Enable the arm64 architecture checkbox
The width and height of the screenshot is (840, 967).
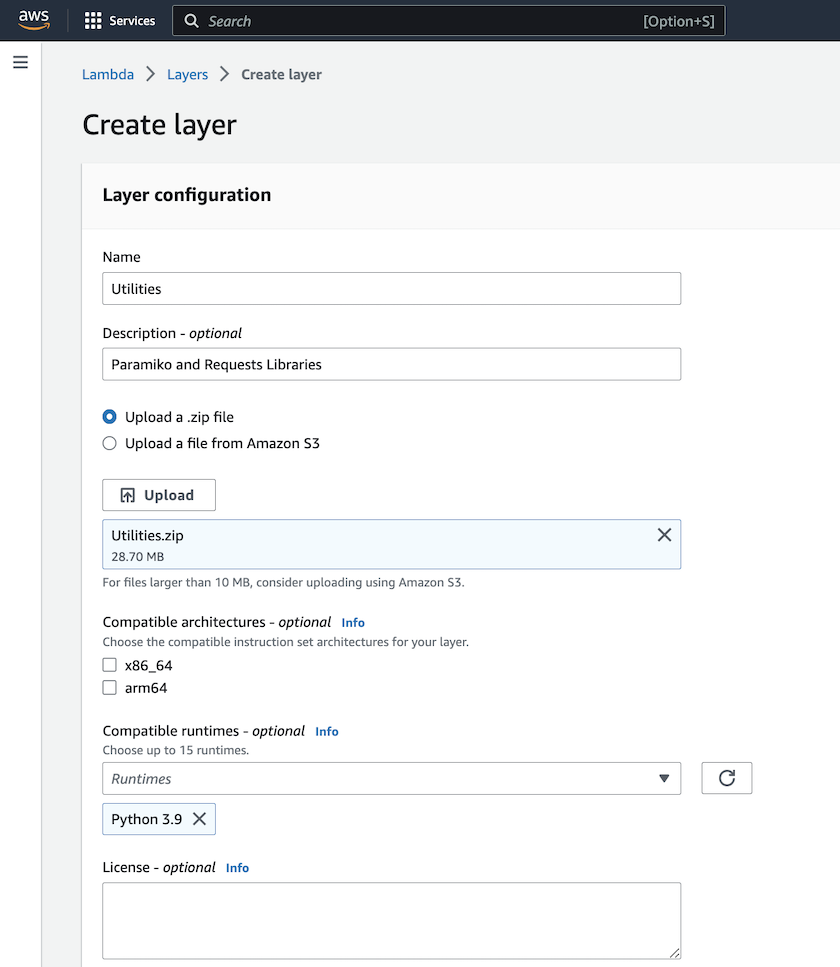tap(110, 688)
